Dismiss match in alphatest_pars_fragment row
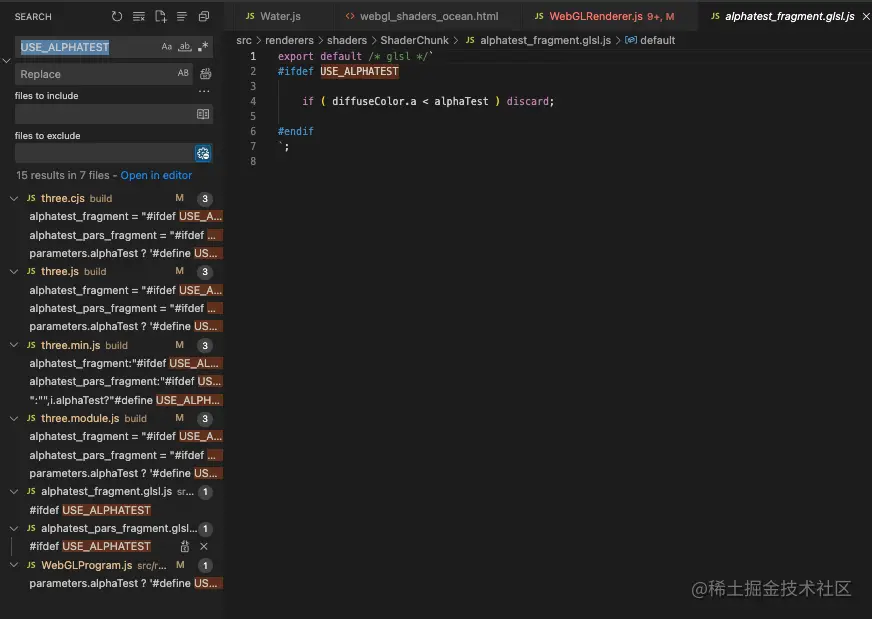 (204, 547)
